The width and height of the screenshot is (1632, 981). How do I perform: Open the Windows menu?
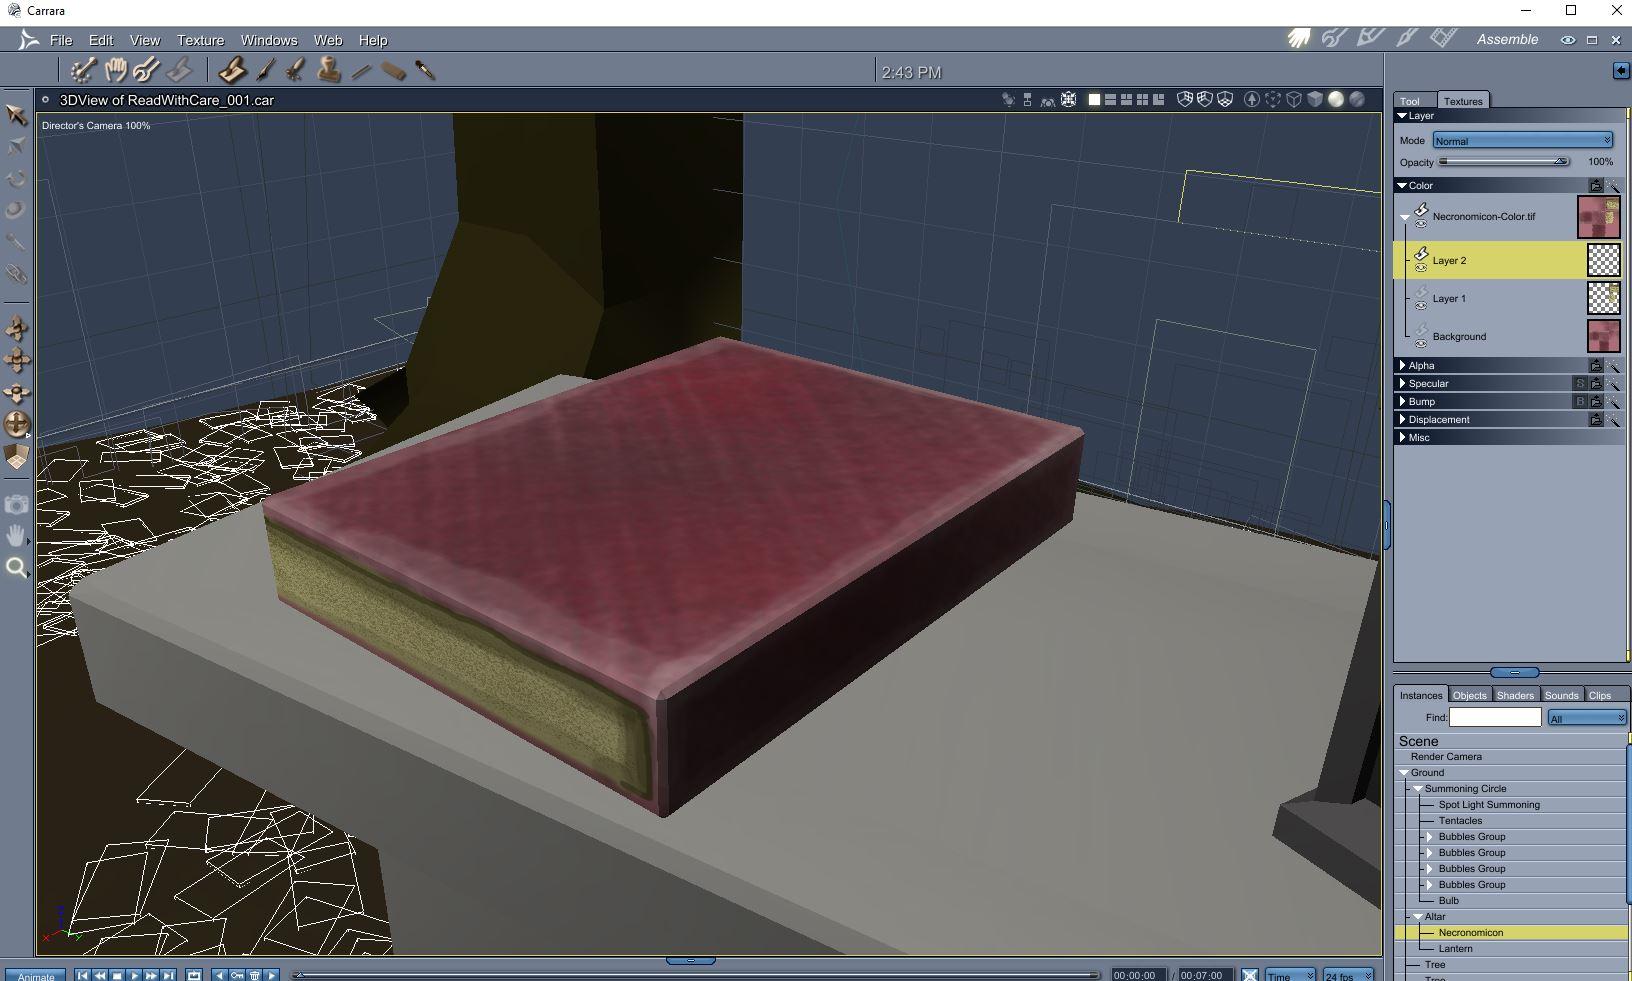click(x=269, y=40)
